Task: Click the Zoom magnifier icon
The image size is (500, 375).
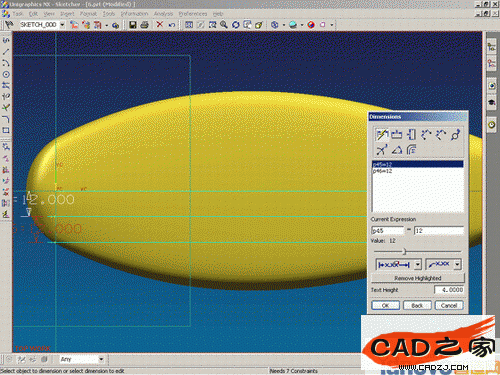Action: click(x=224, y=25)
